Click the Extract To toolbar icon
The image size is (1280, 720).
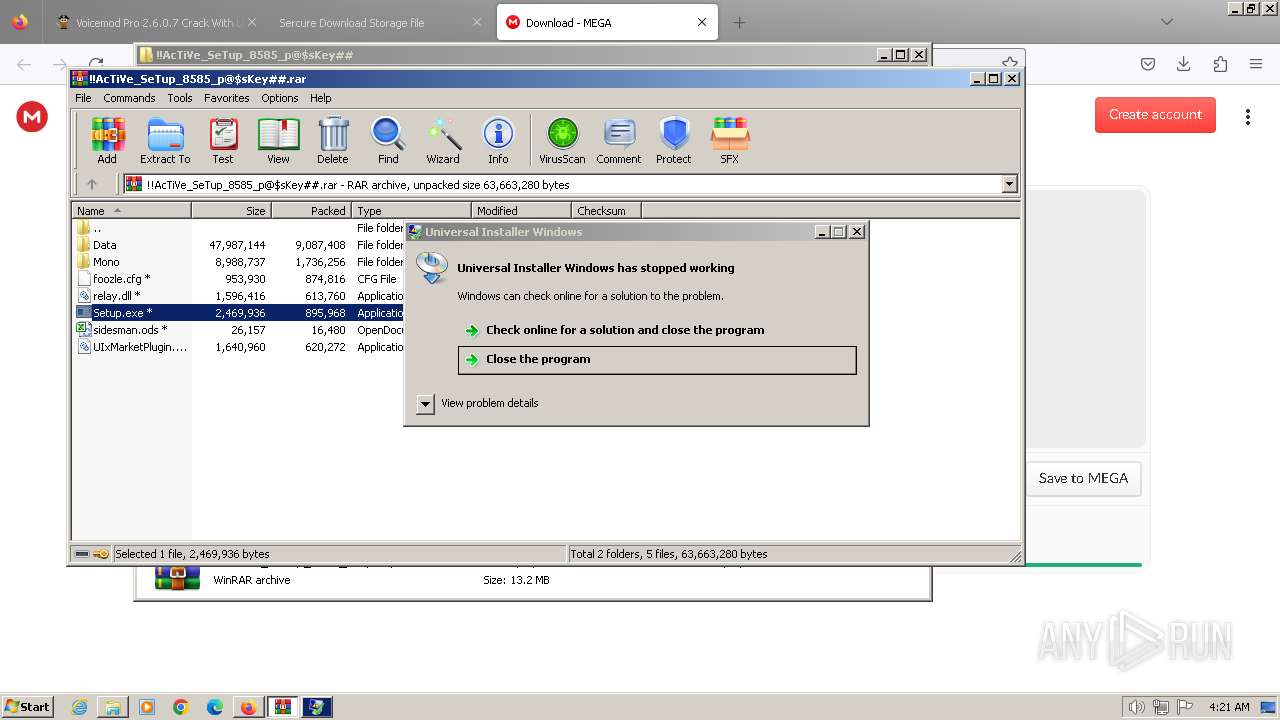point(165,140)
